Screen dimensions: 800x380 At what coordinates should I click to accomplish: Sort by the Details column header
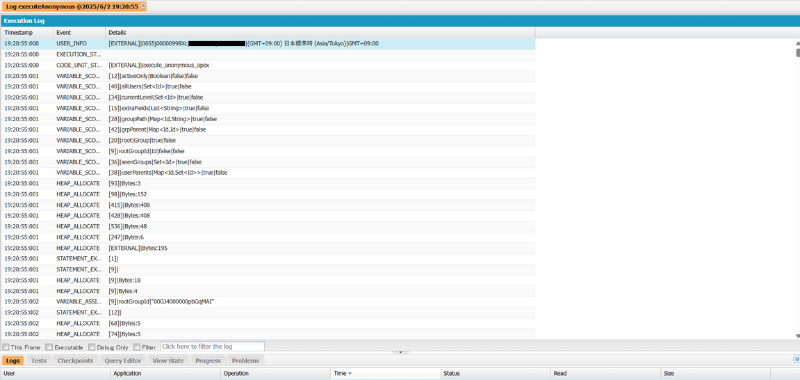pyautogui.click(x=320, y=33)
